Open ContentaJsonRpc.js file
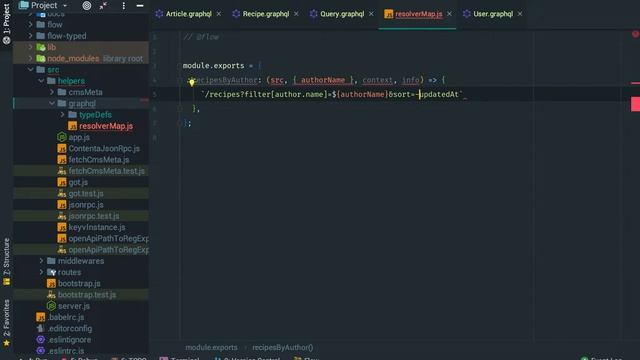640x360 pixels. (104, 149)
